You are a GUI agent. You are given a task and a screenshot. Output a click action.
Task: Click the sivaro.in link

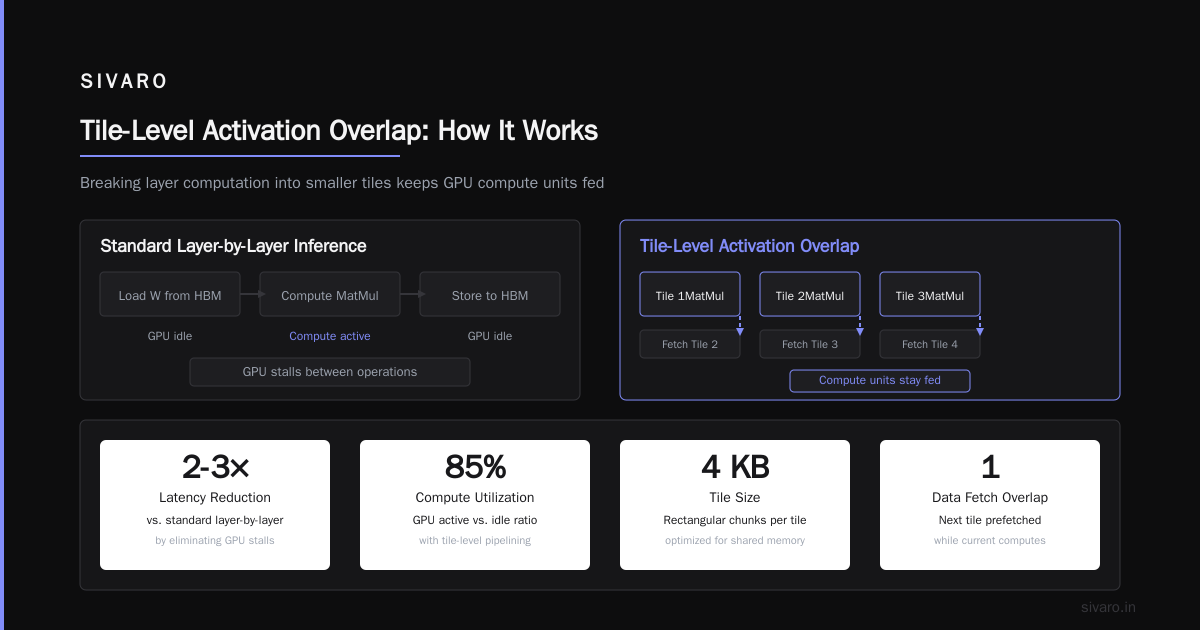click(x=1108, y=607)
